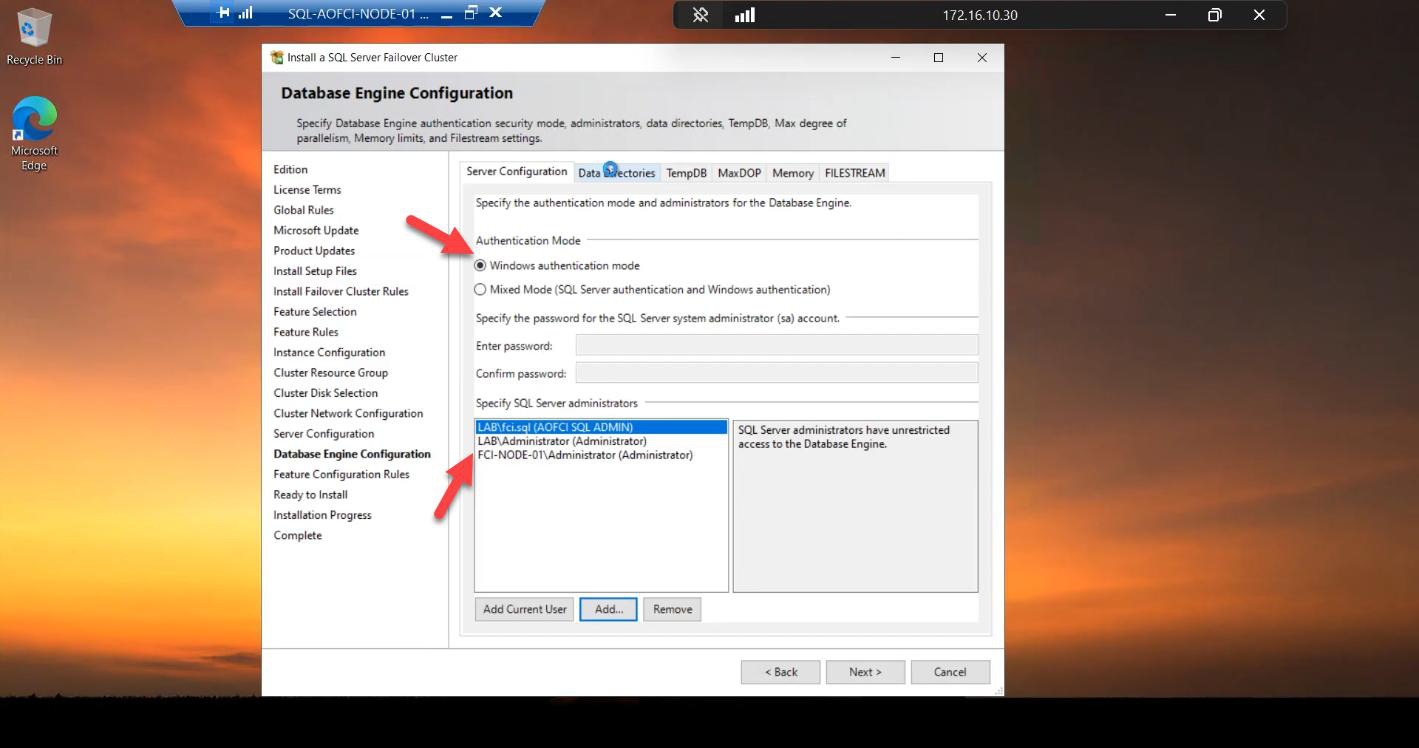Click the SQL Server setup title bar icon
The height and width of the screenshot is (748, 1419).
click(x=277, y=57)
